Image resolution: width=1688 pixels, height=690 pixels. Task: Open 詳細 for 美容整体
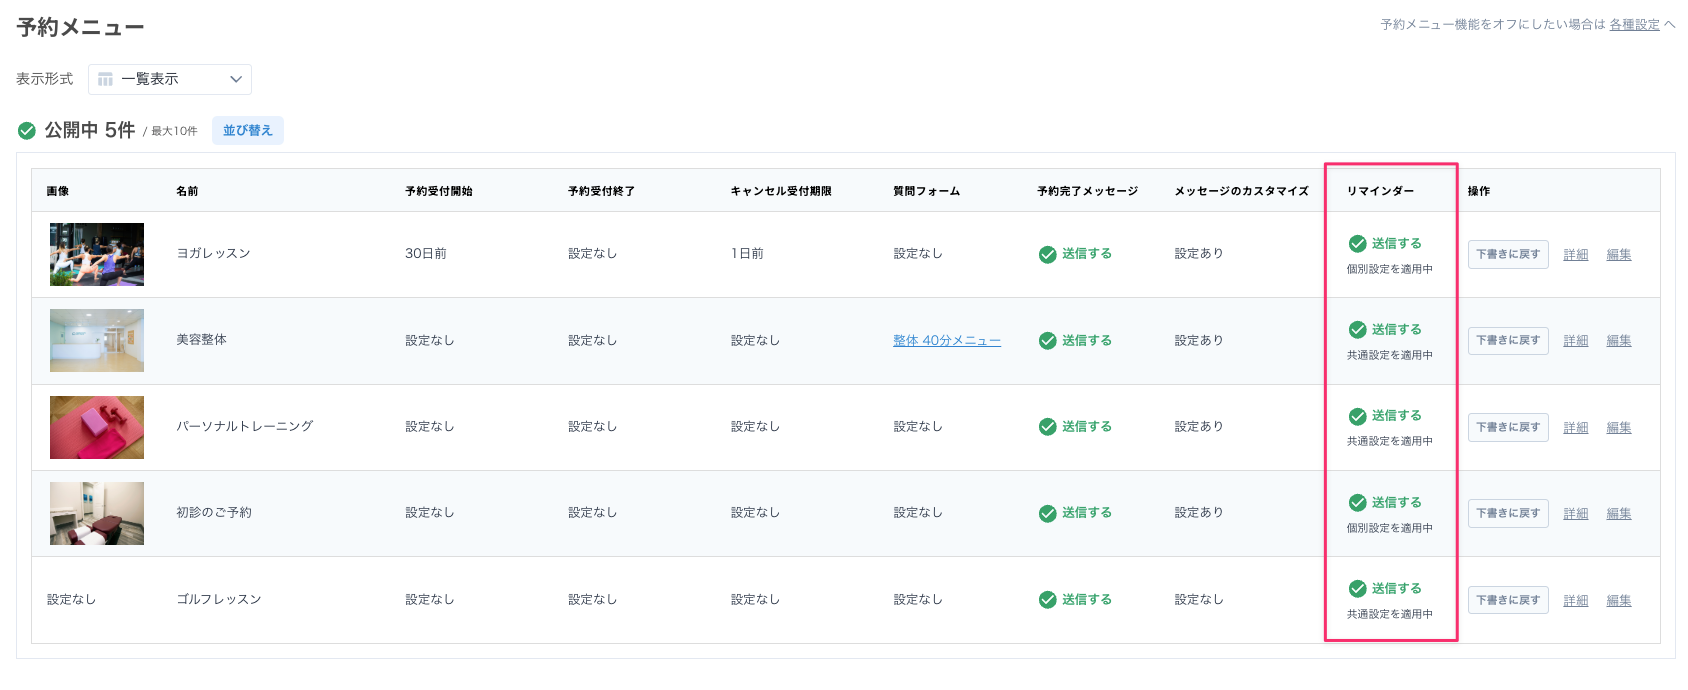point(1575,341)
